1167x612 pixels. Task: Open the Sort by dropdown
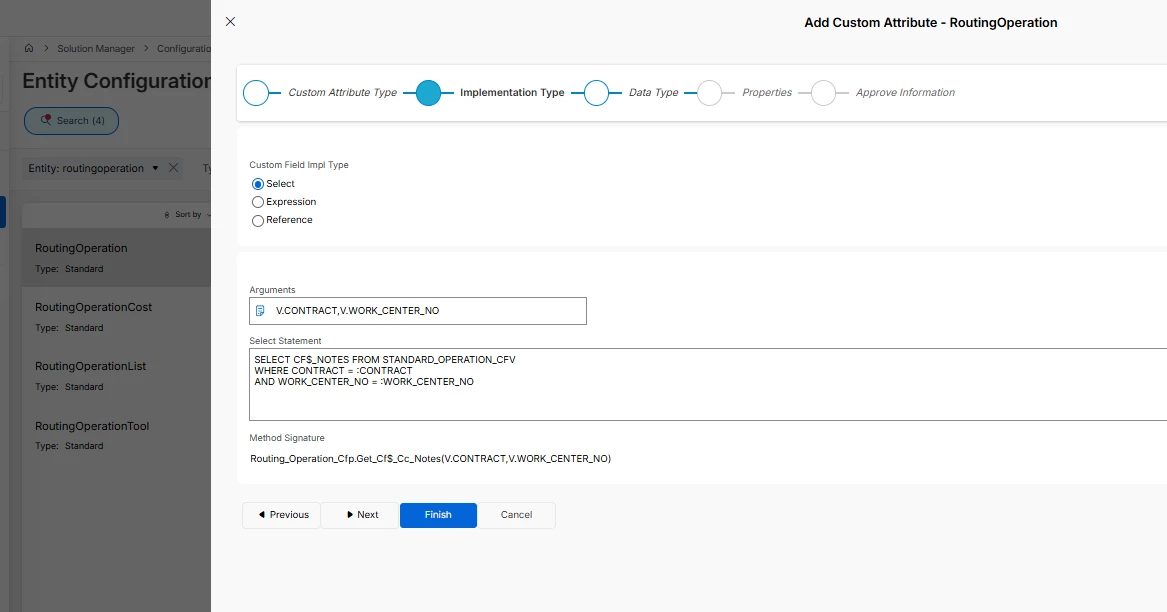188,214
